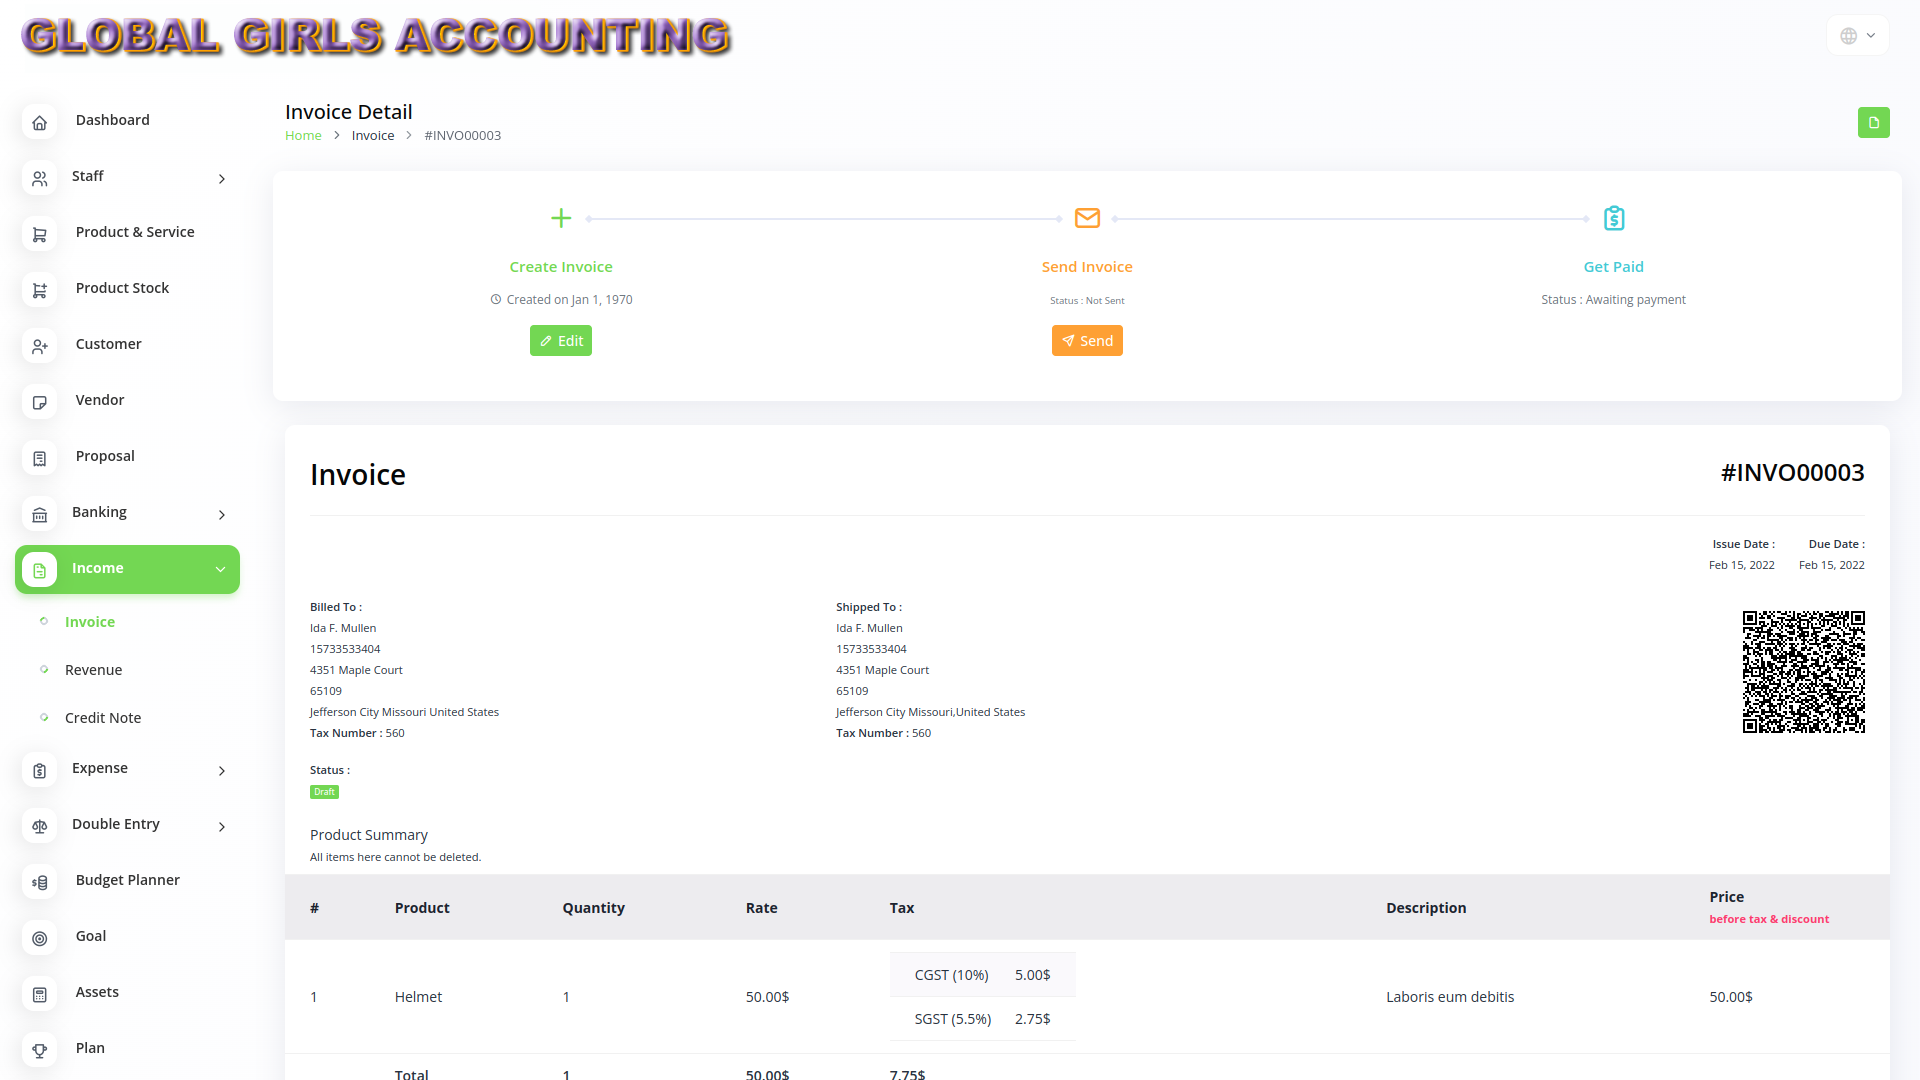Click the green Edit button

(561, 341)
